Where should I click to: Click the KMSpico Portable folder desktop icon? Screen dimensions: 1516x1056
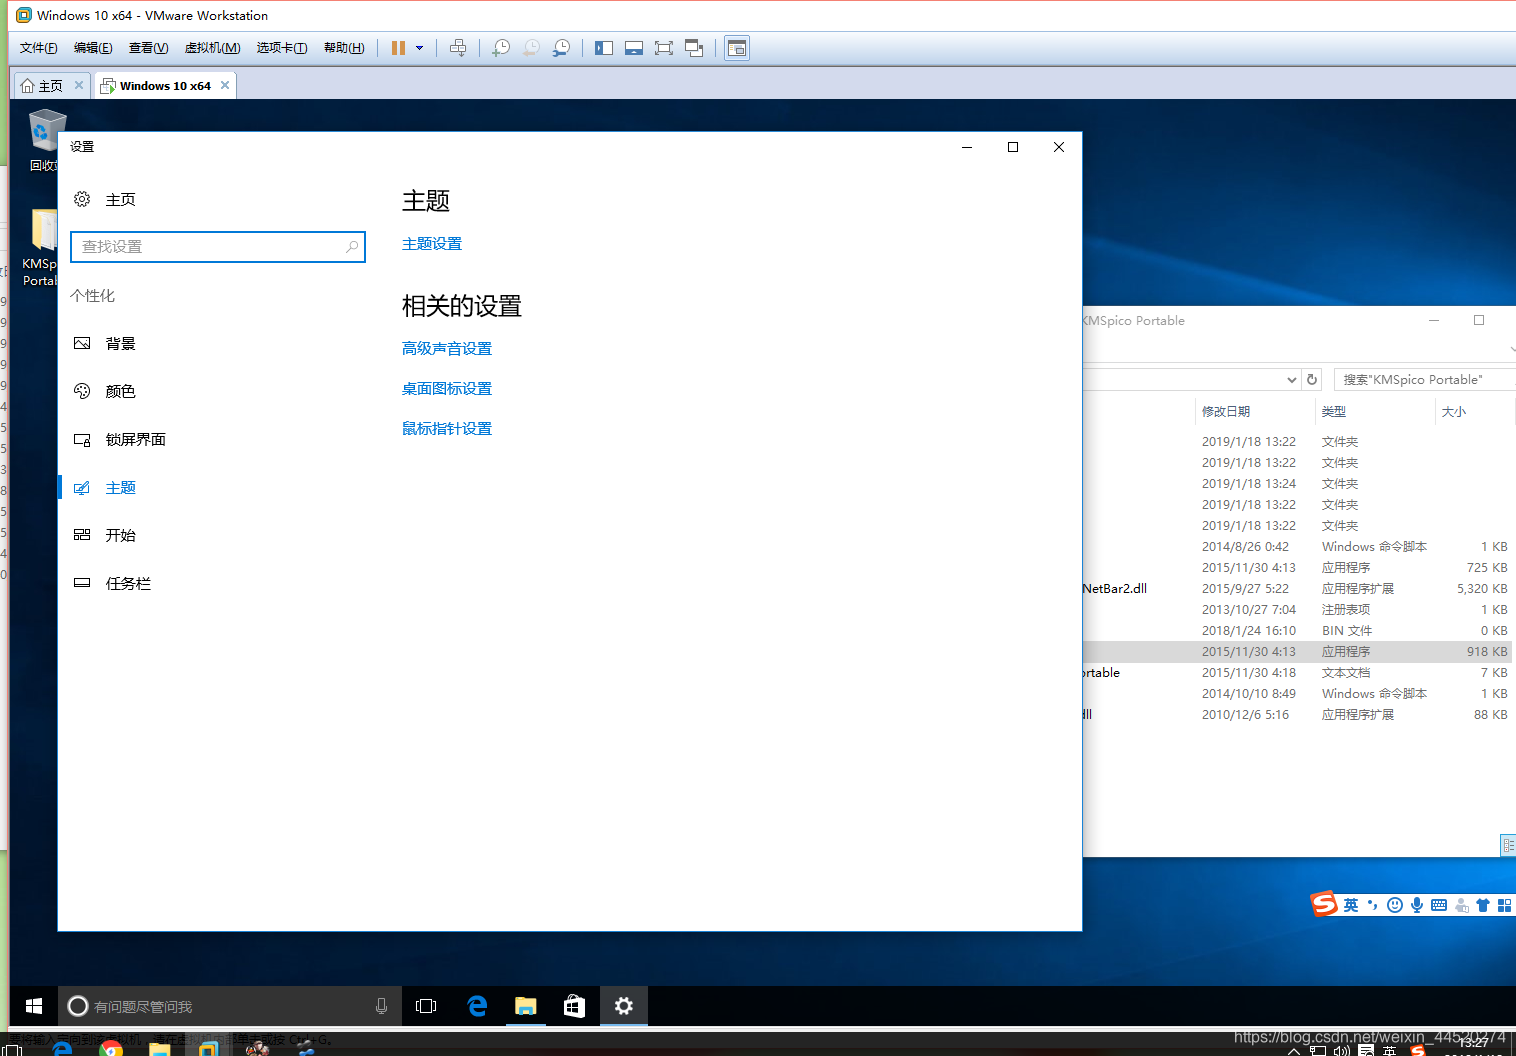[x=41, y=247]
